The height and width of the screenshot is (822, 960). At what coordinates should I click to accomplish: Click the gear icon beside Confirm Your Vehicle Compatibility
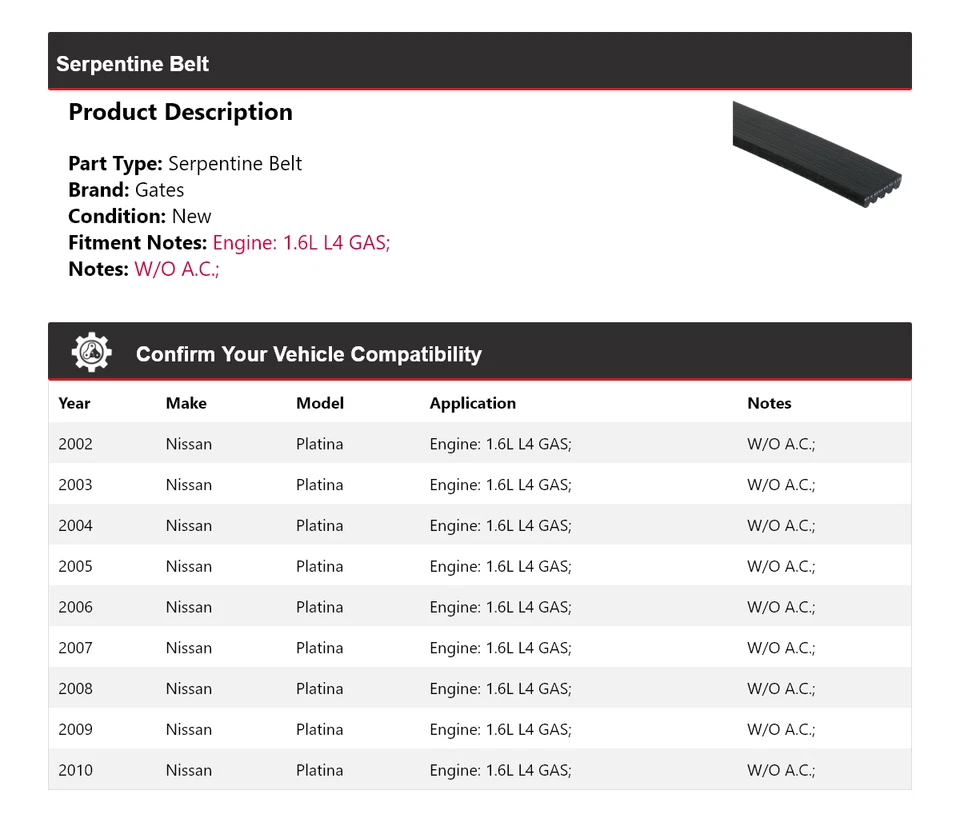click(91, 352)
